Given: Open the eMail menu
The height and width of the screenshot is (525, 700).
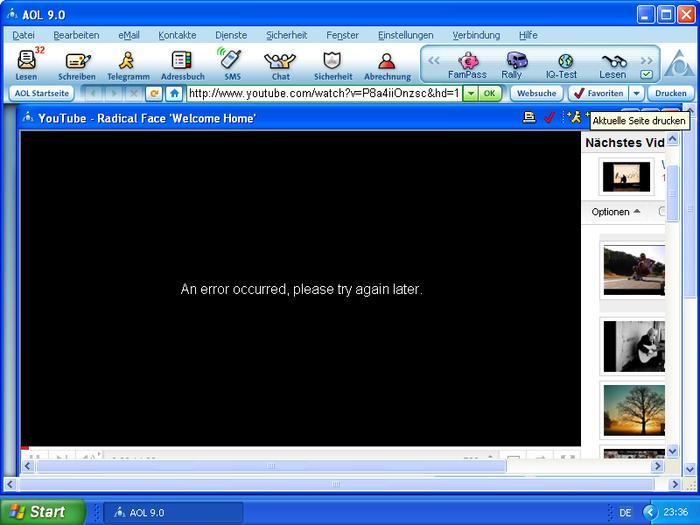Looking at the screenshot, I should (129, 35).
